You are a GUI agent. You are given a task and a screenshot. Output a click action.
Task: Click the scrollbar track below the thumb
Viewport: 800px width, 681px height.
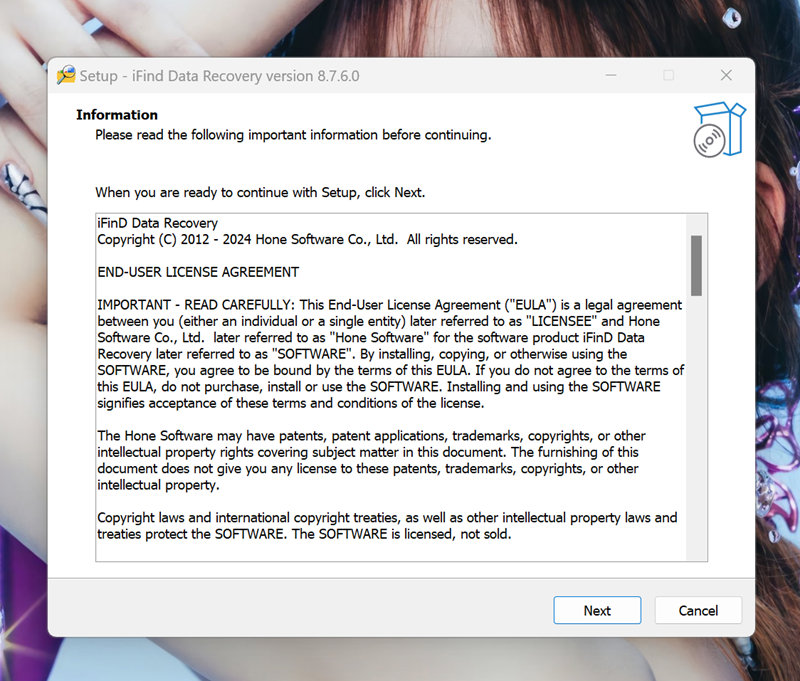tap(696, 420)
